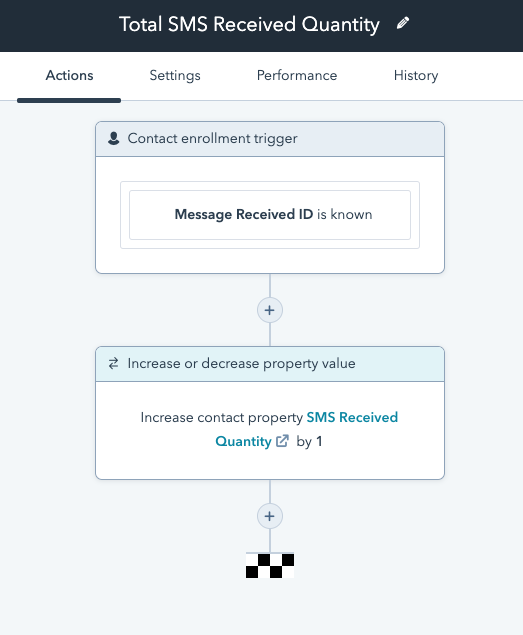The image size is (523, 635).
Task: Open the Increase or decrease property value header
Action: (270, 364)
